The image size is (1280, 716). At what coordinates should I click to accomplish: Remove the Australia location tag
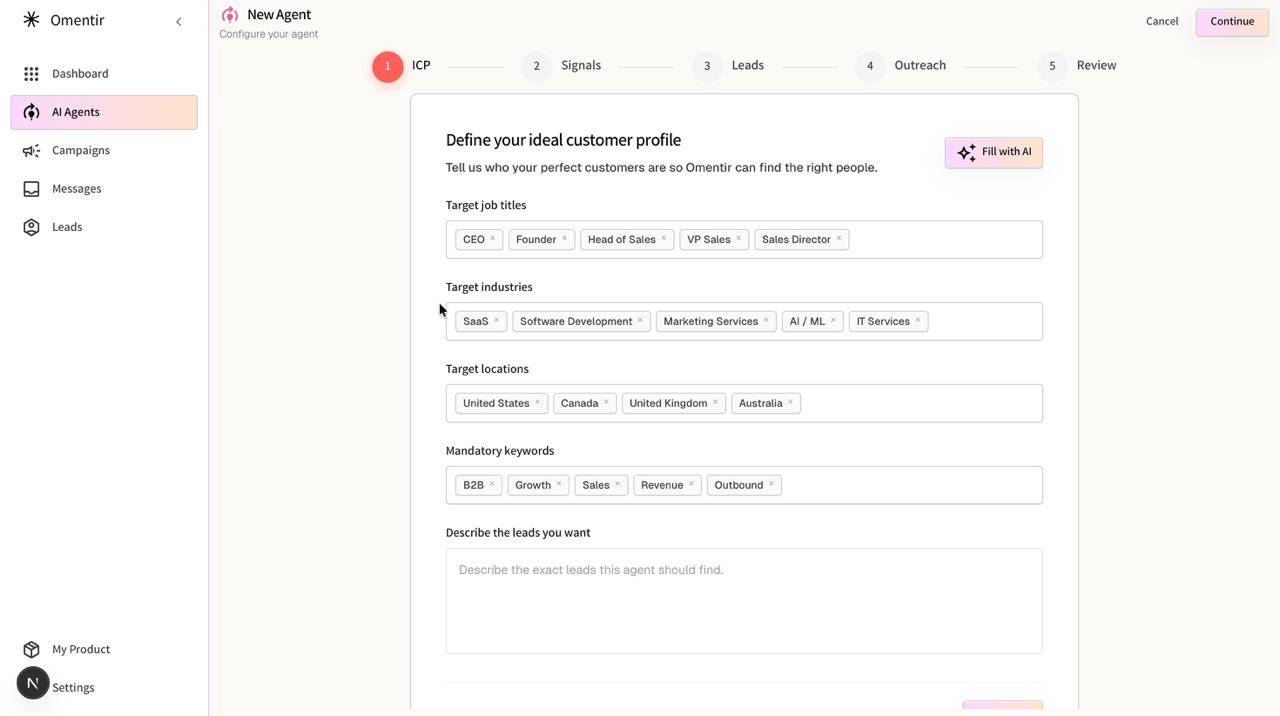click(x=790, y=403)
